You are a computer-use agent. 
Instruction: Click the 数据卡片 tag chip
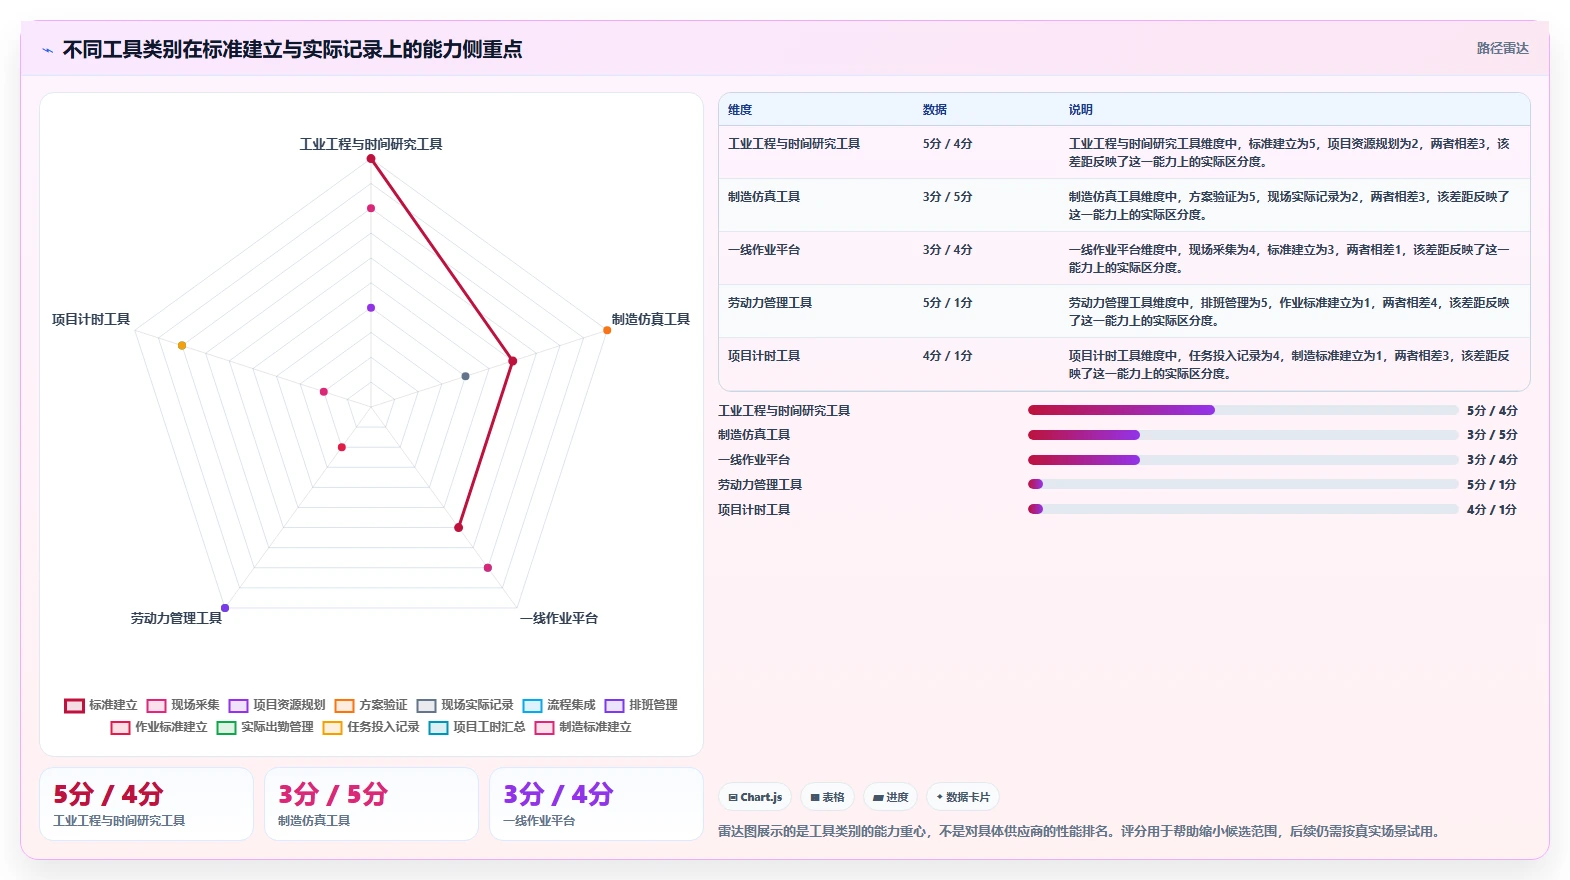point(963,797)
